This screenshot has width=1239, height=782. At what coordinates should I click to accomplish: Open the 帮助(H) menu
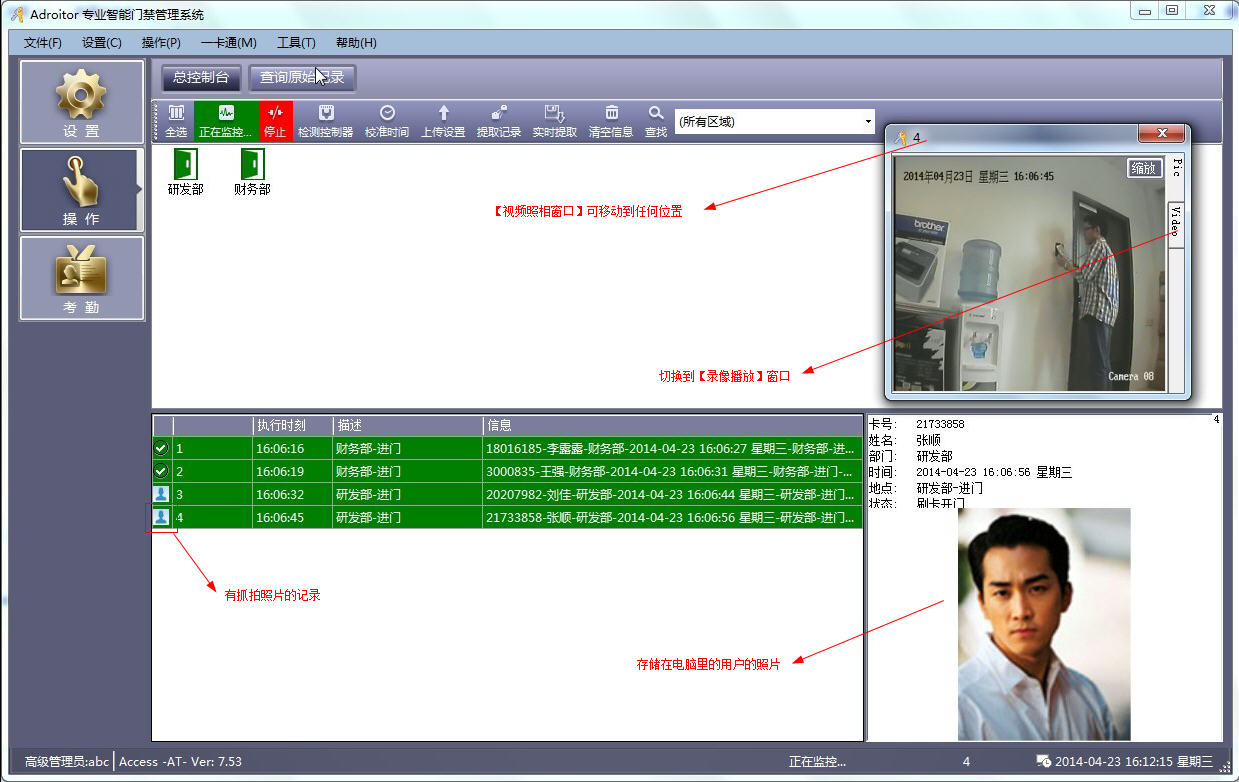356,43
